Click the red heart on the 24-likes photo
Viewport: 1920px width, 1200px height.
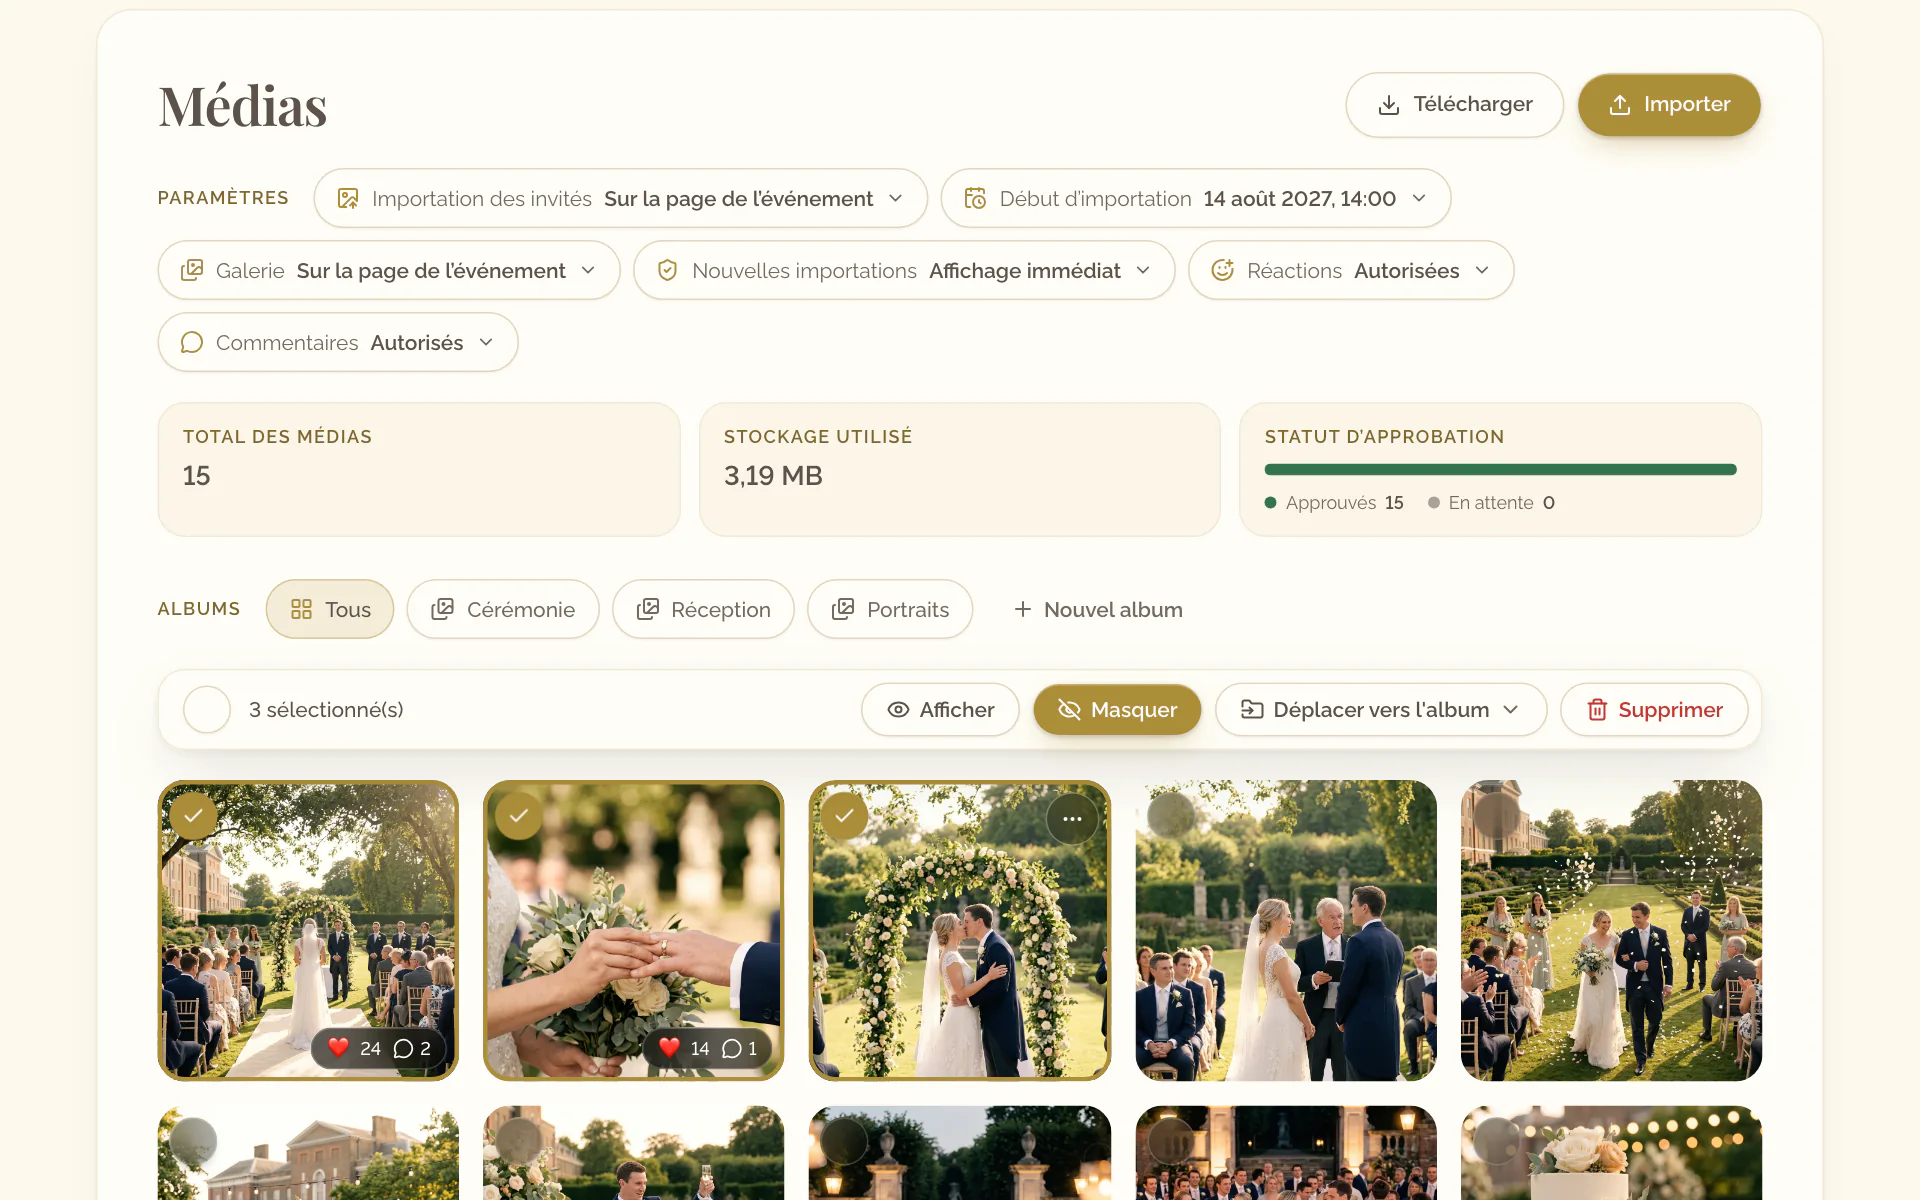339,1048
